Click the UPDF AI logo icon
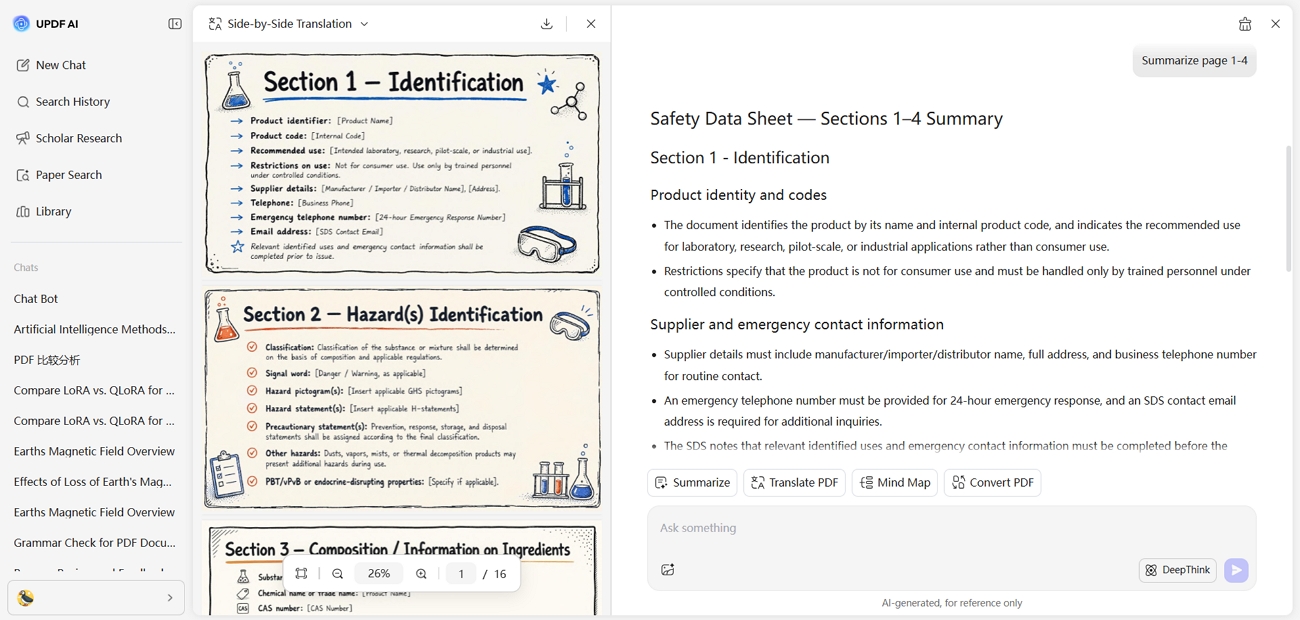 coord(21,24)
